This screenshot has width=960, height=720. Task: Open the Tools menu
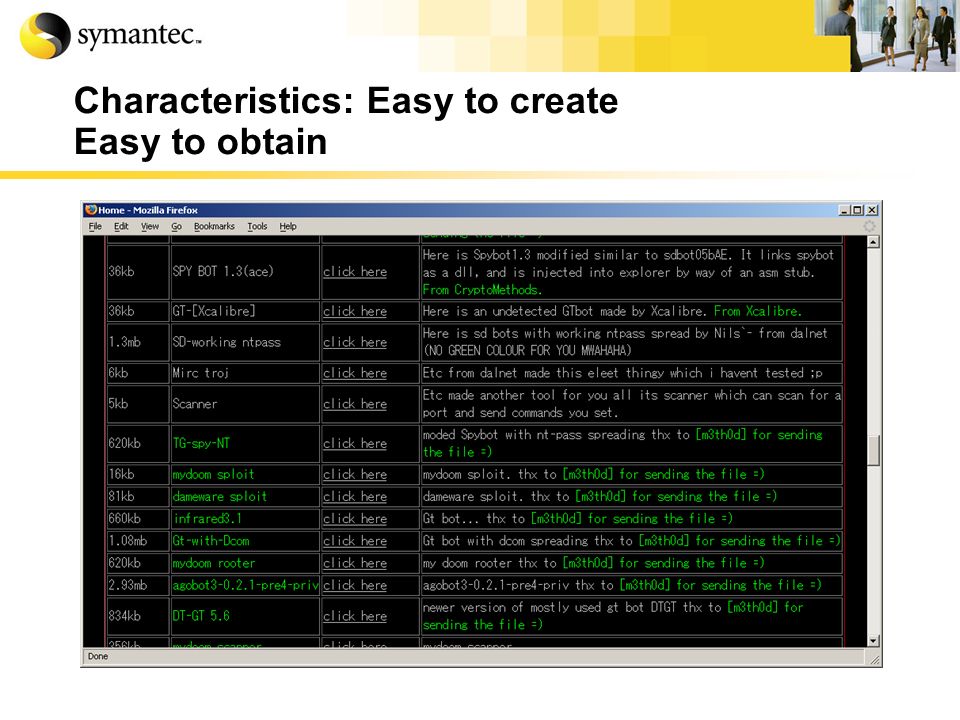click(x=257, y=227)
